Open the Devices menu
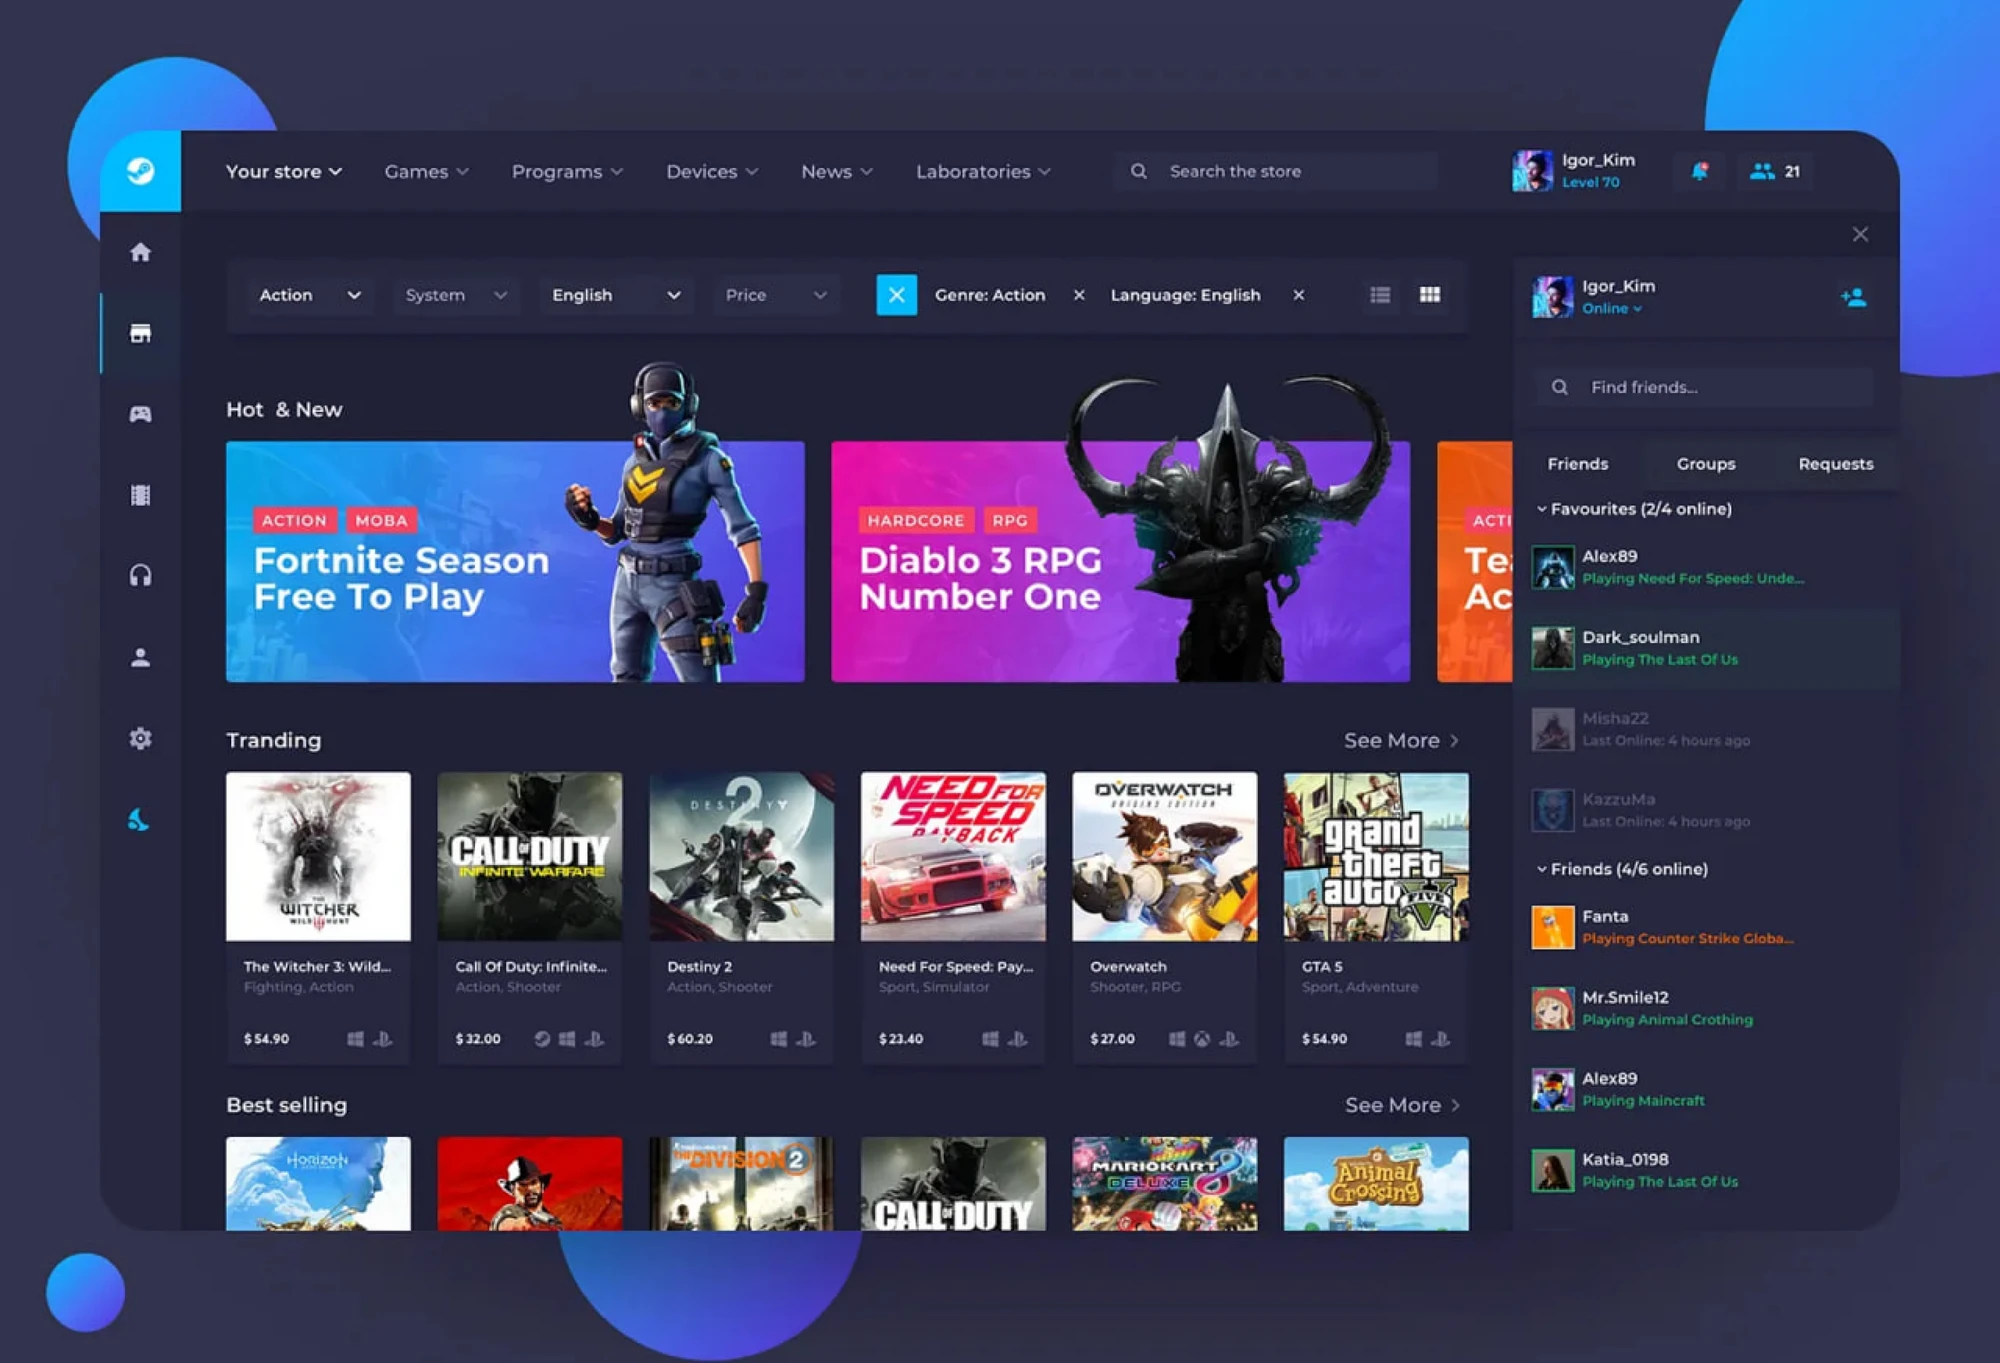This screenshot has width=2000, height=1363. click(712, 171)
